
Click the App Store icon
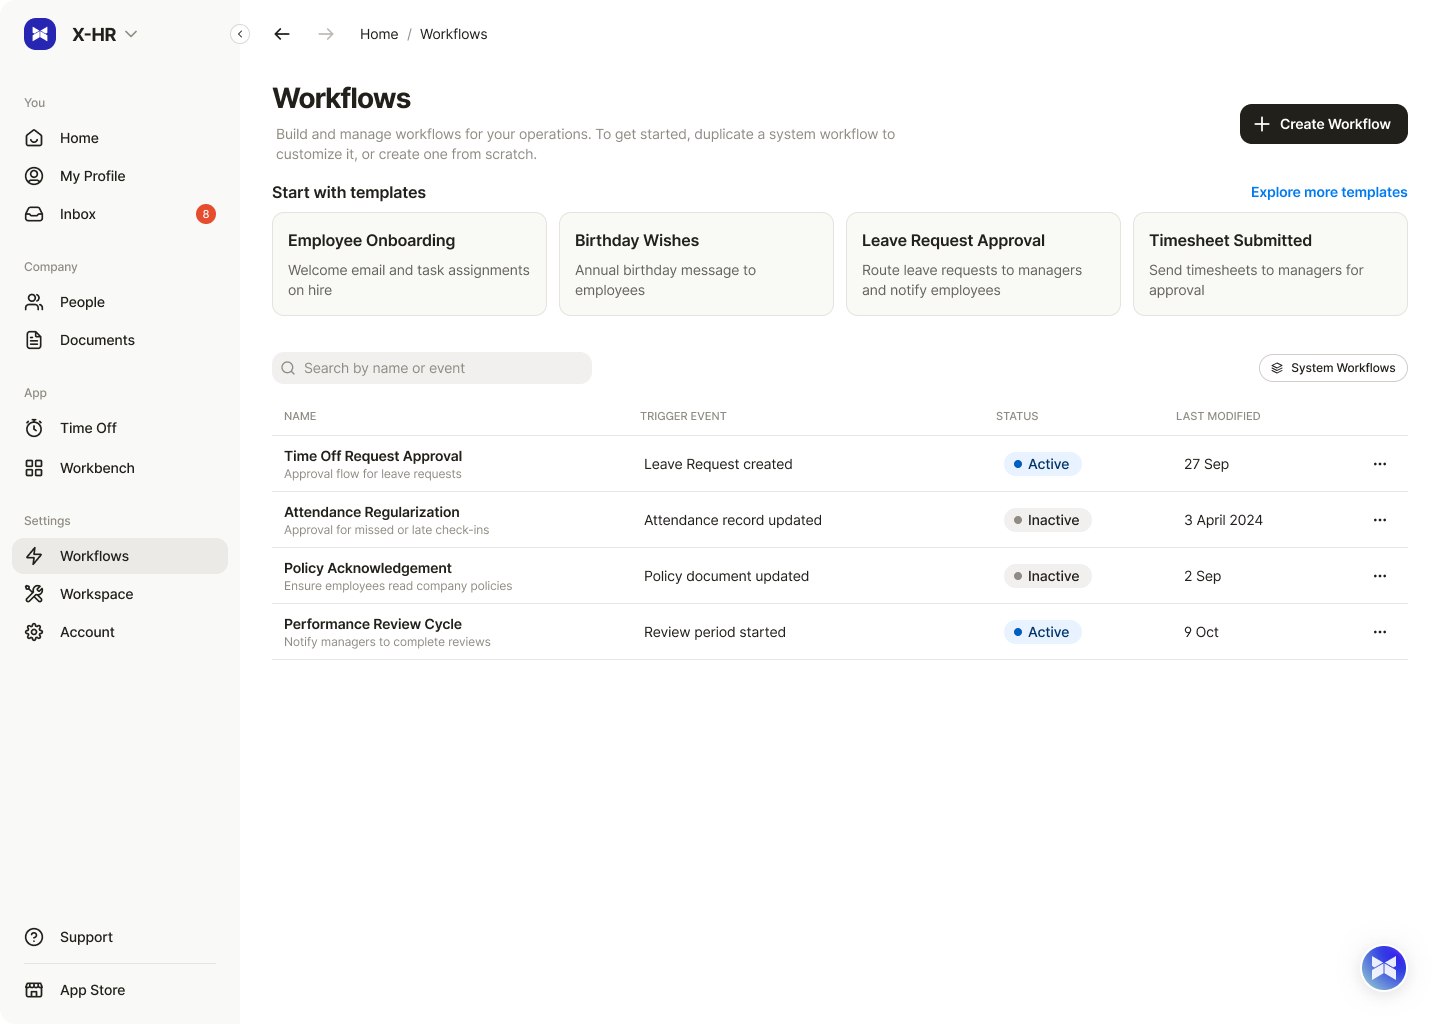(x=34, y=990)
